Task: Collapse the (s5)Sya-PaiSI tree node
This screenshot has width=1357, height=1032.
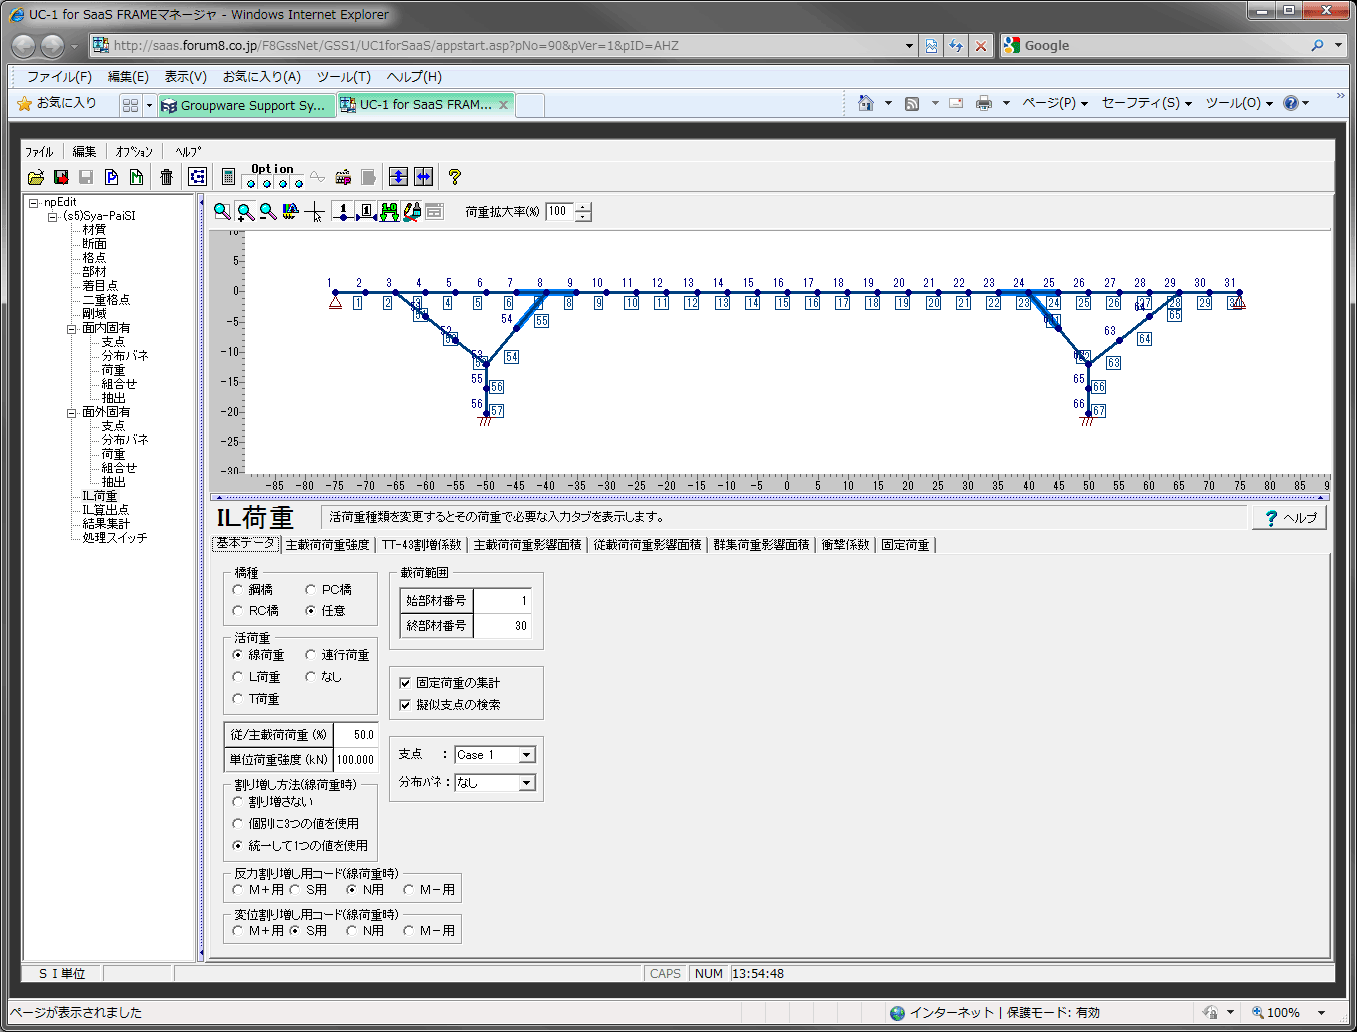Action: click(x=52, y=216)
